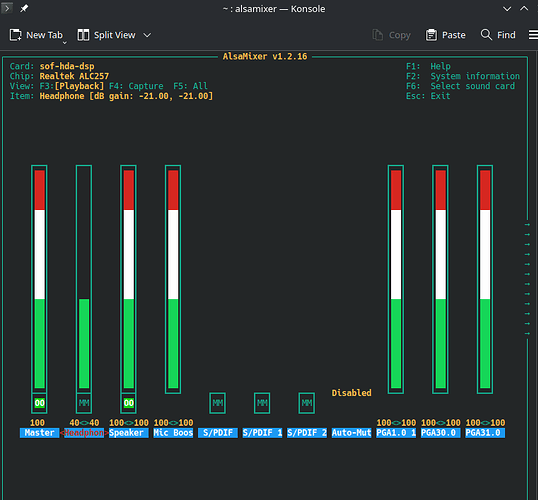Click the PGA1.0 1 volume bar
The height and width of the screenshot is (500, 538).
click(x=396, y=279)
